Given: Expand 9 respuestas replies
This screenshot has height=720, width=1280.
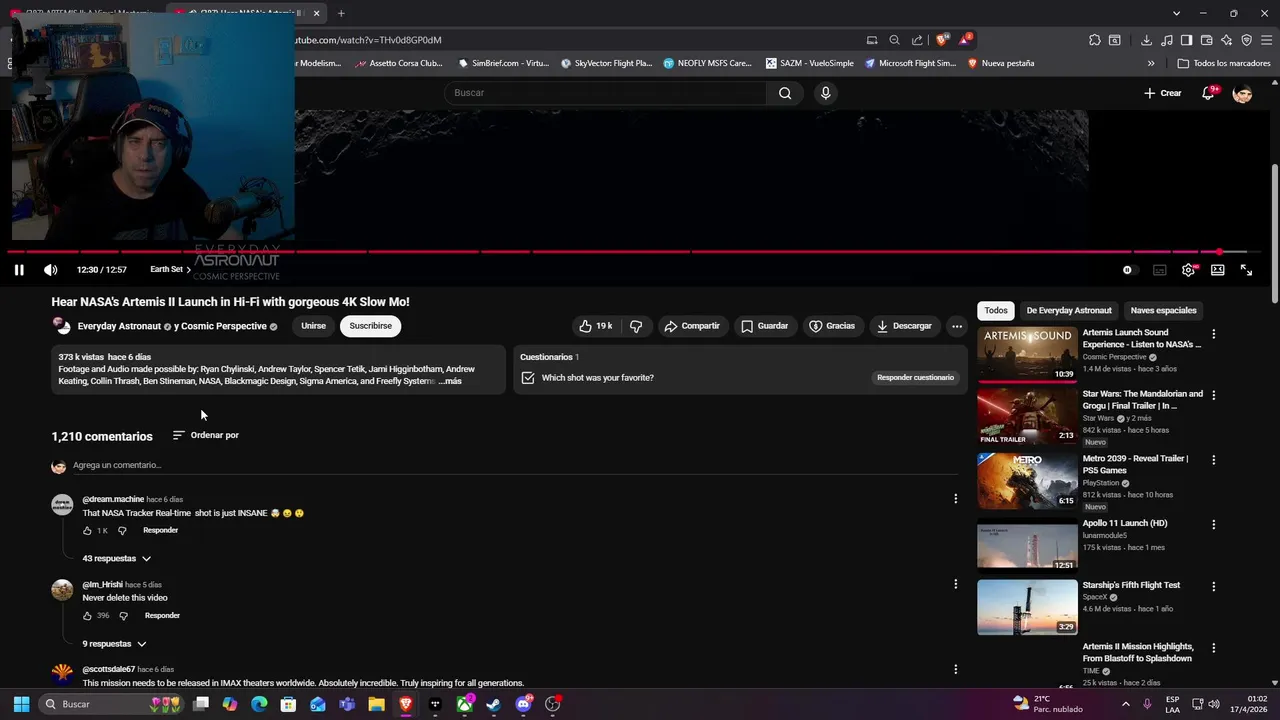Looking at the screenshot, I should click(x=114, y=644).
